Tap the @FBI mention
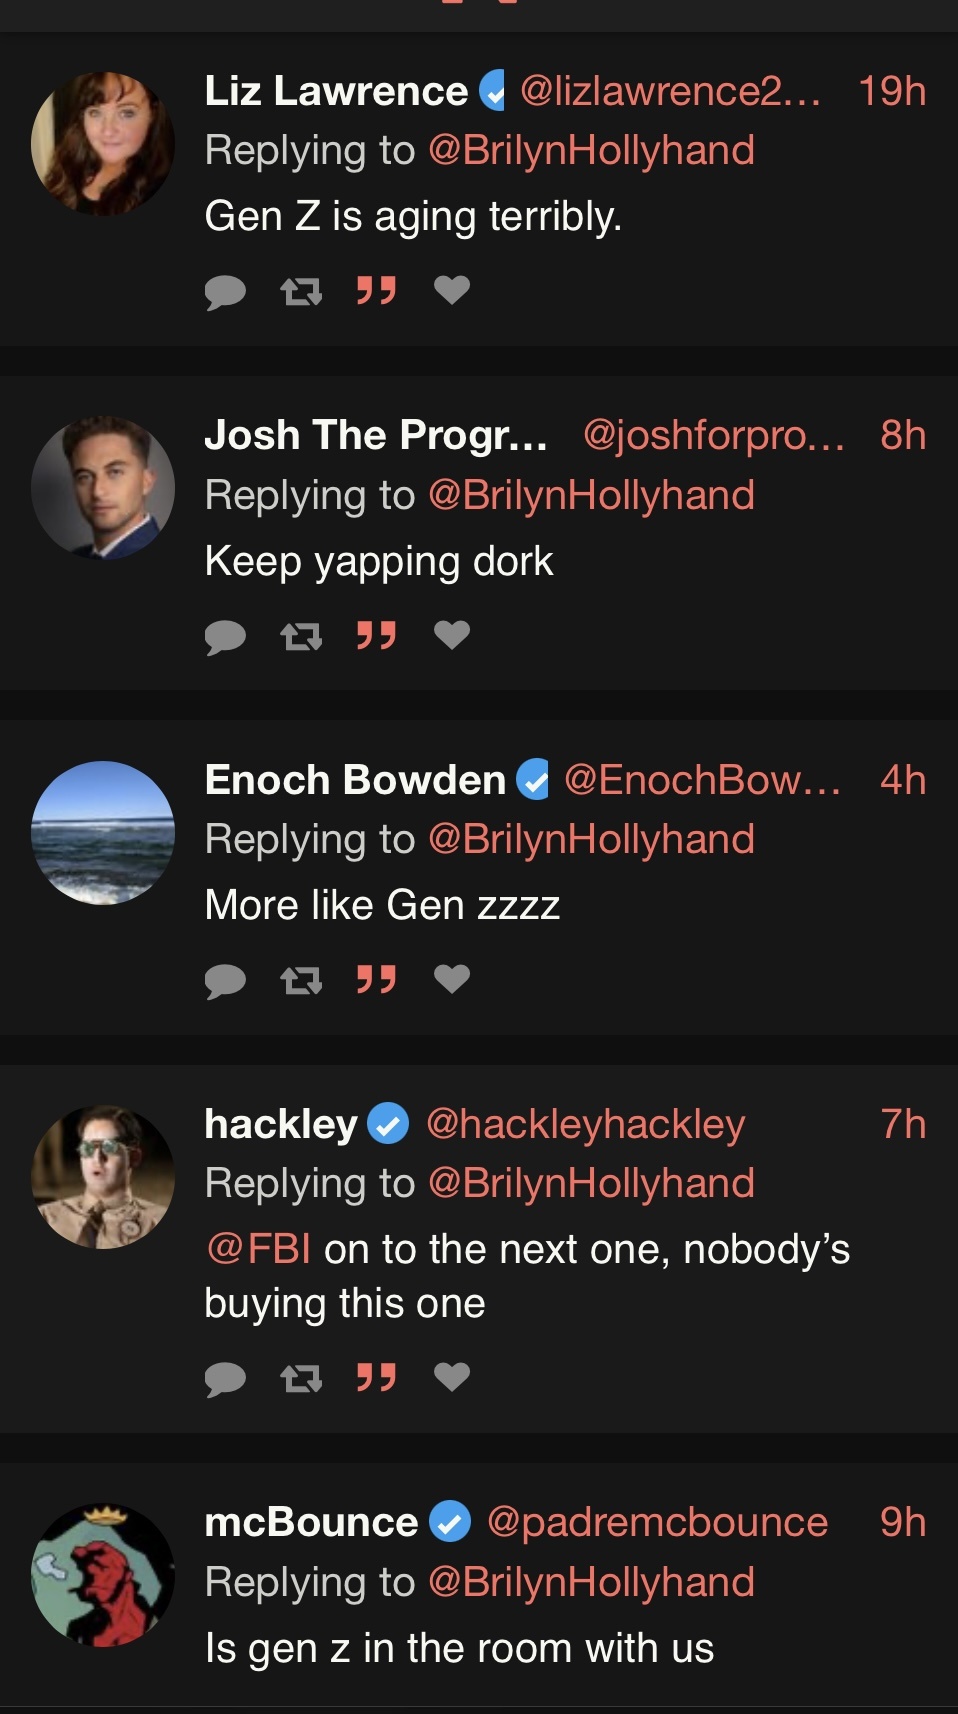Screen dimensions: 958x1714 (257, 1249)
